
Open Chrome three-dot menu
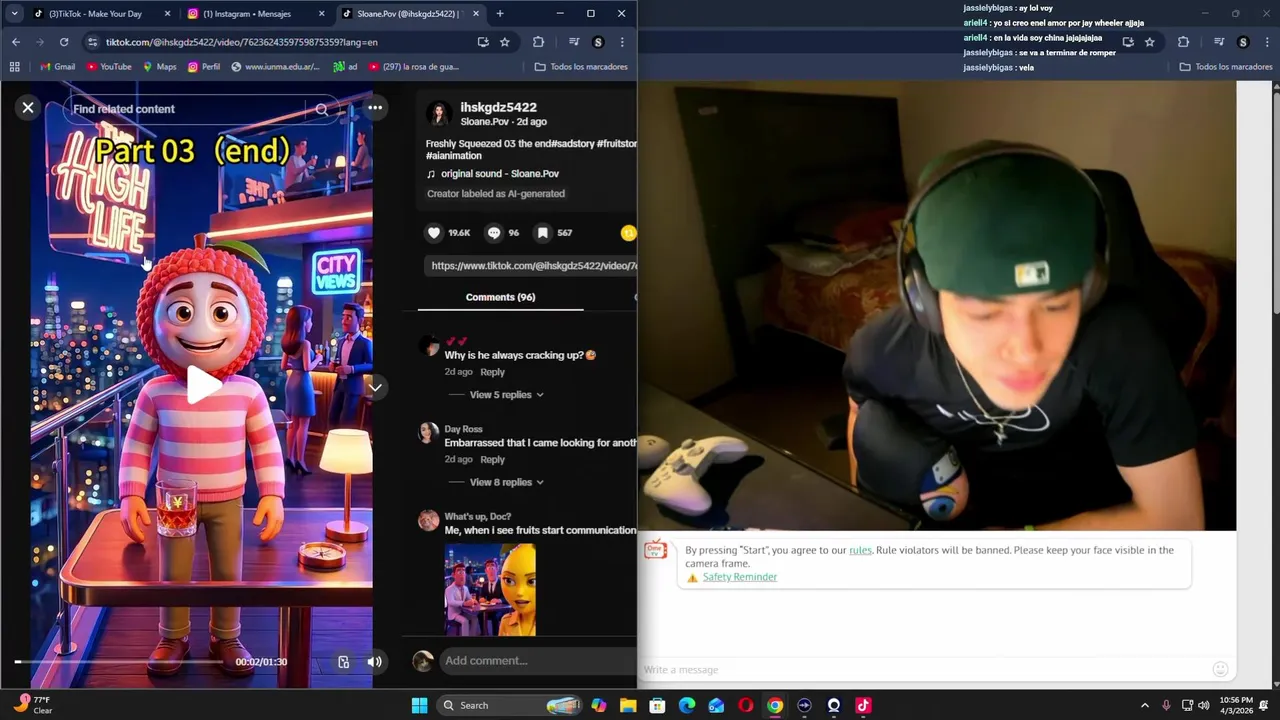(622, 42)
